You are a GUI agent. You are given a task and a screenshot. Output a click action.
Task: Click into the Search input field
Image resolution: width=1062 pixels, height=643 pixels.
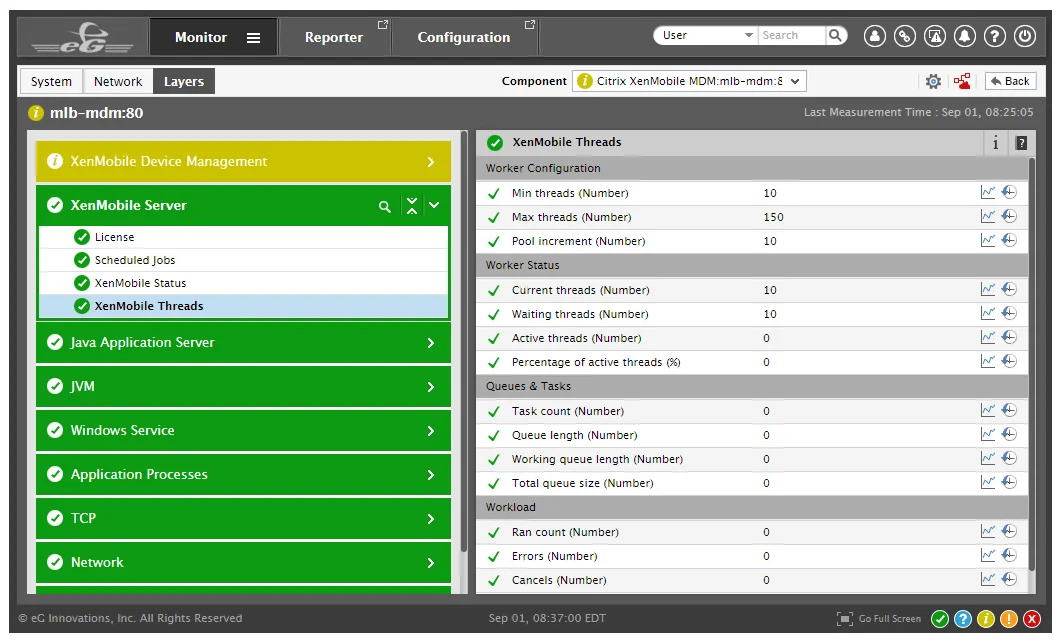tap(791, 35)
